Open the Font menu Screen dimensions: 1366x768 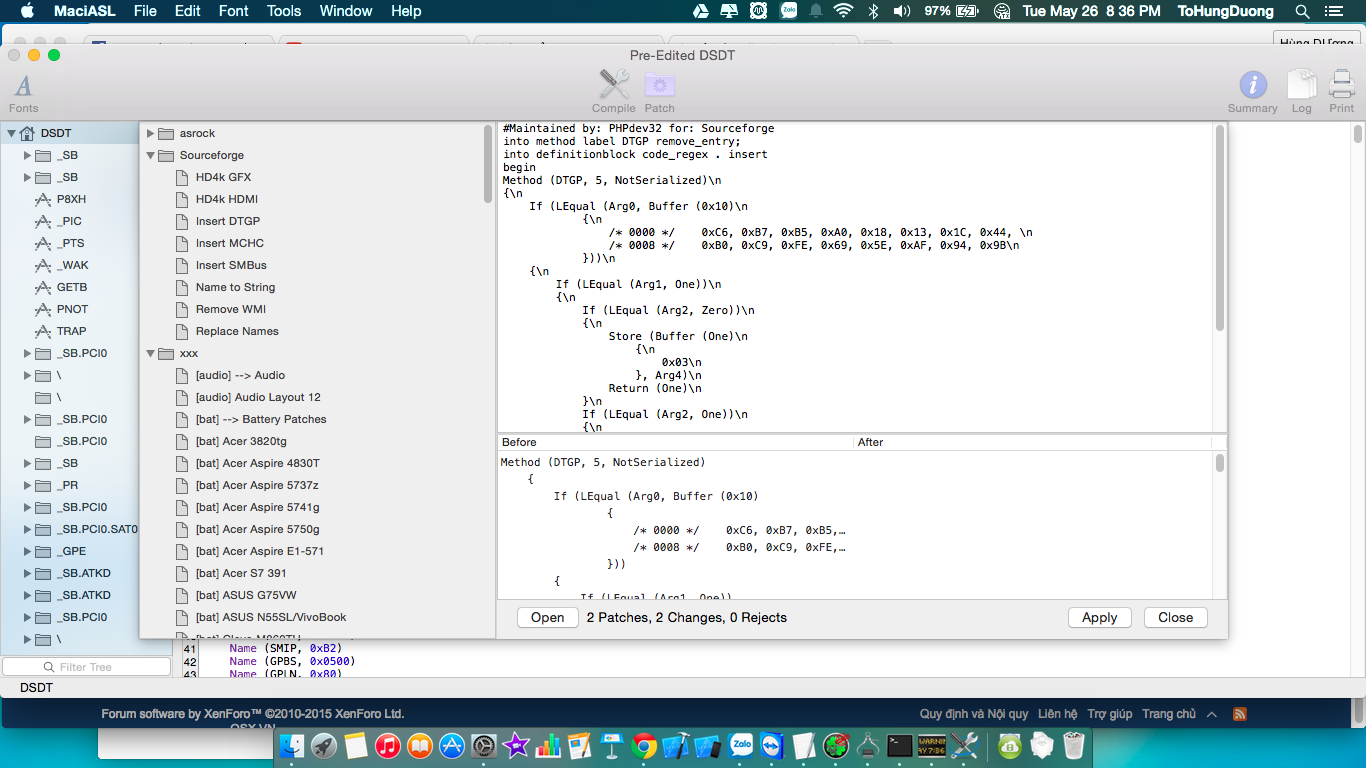233,11
